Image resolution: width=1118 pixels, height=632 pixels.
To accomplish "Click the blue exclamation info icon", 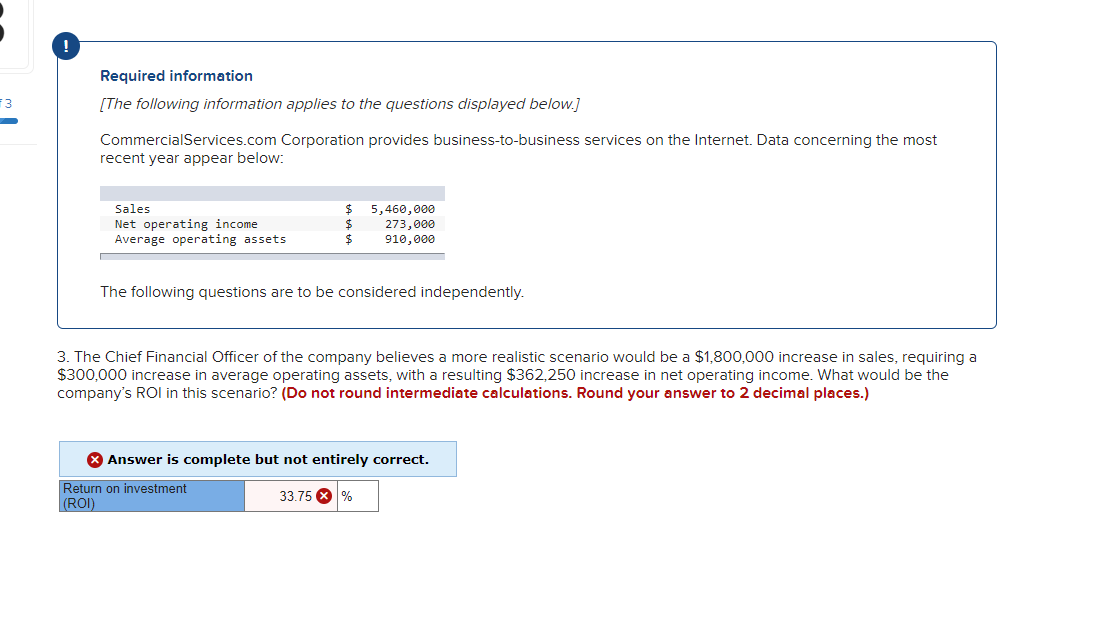I will [x=66, y=46].
